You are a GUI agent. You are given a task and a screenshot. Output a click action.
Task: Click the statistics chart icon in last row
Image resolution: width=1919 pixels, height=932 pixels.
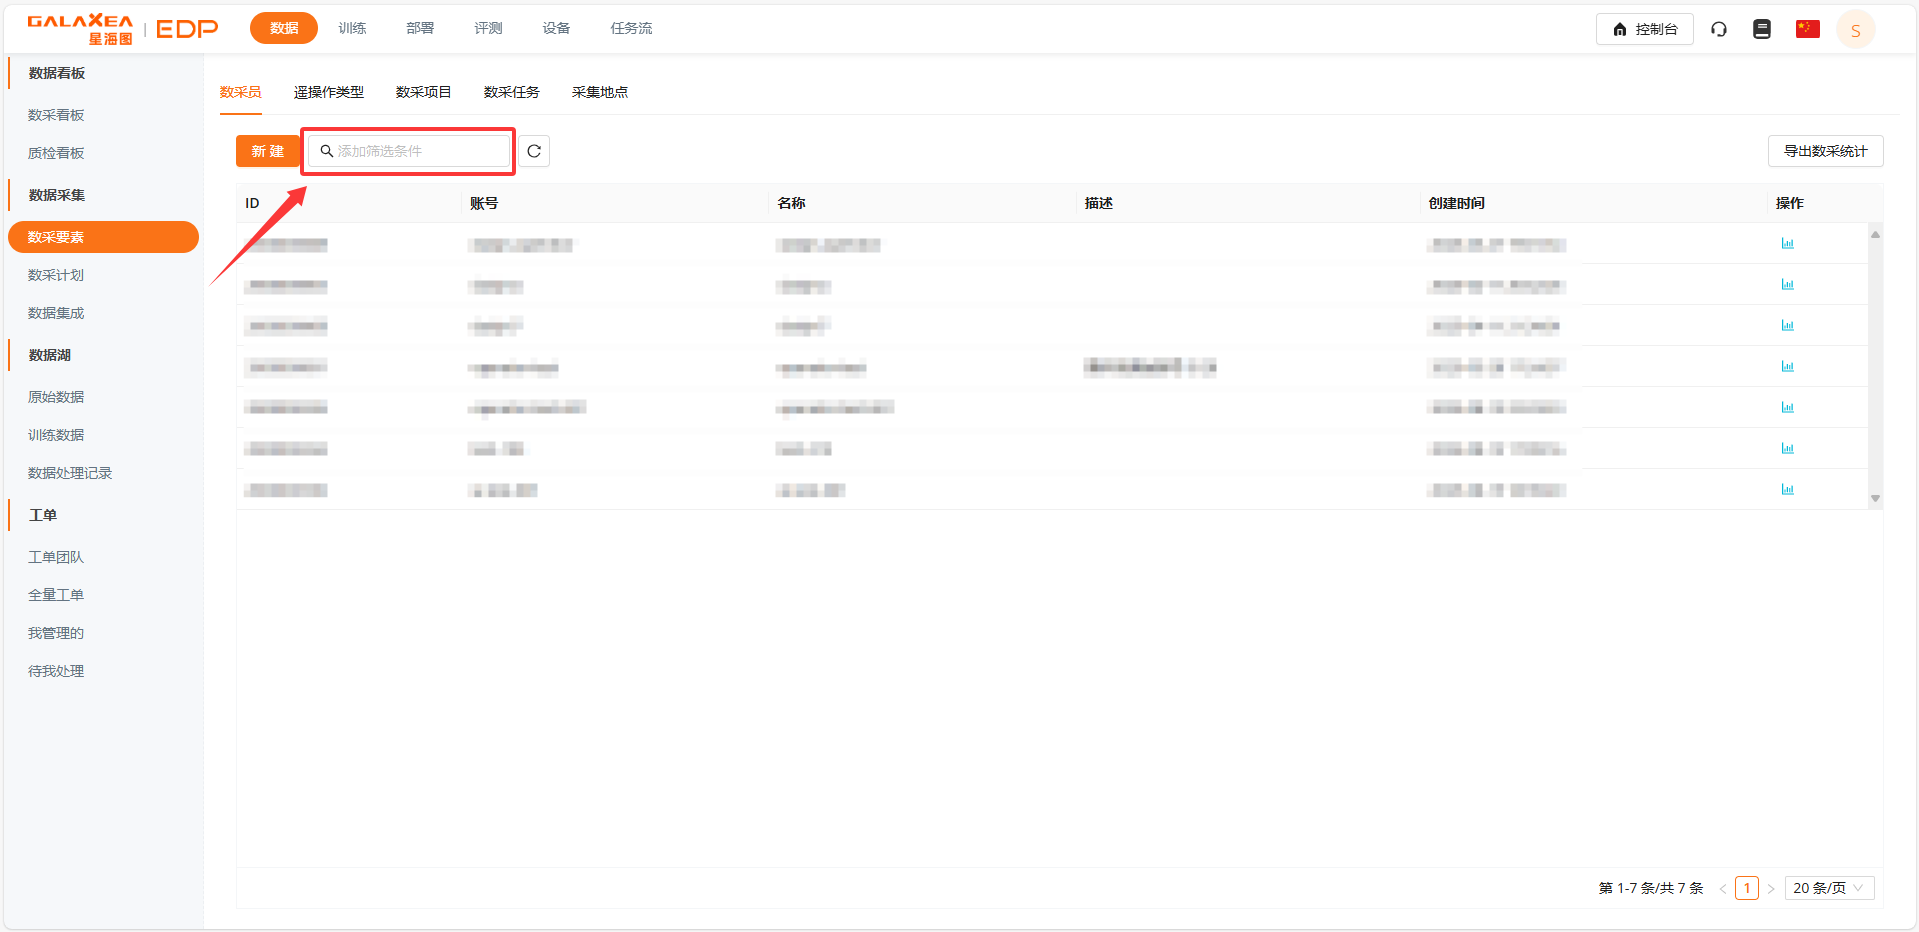pyautogui.click(x=1787, y=490)
